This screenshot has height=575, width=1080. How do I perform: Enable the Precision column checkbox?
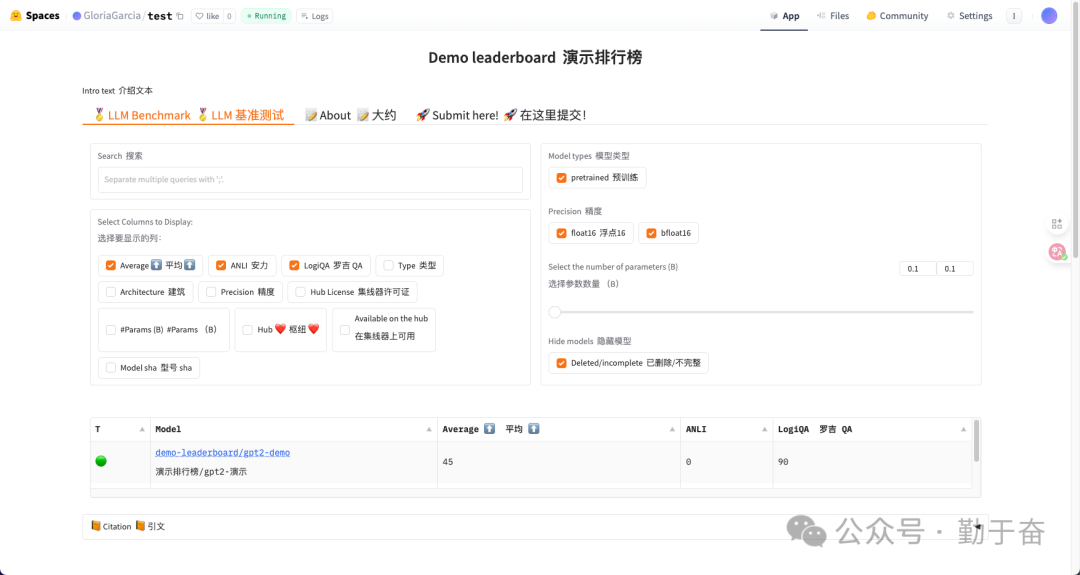(211, 292)
